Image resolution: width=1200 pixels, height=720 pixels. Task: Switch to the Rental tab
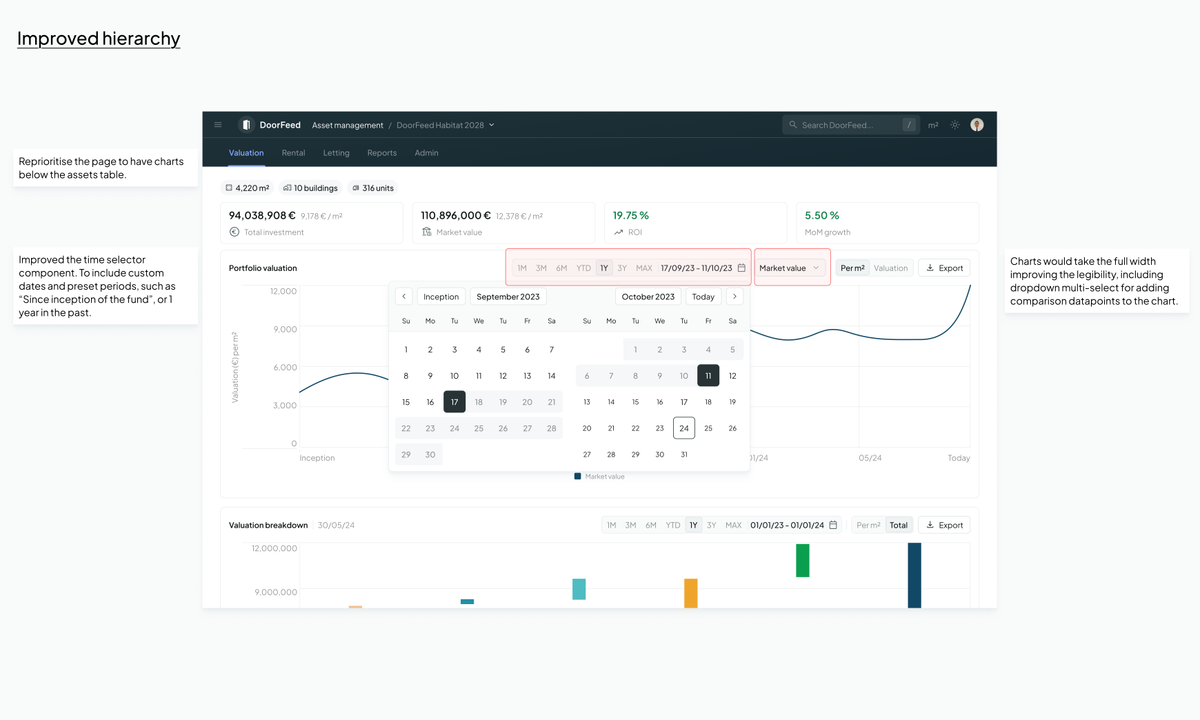[293, 153]
